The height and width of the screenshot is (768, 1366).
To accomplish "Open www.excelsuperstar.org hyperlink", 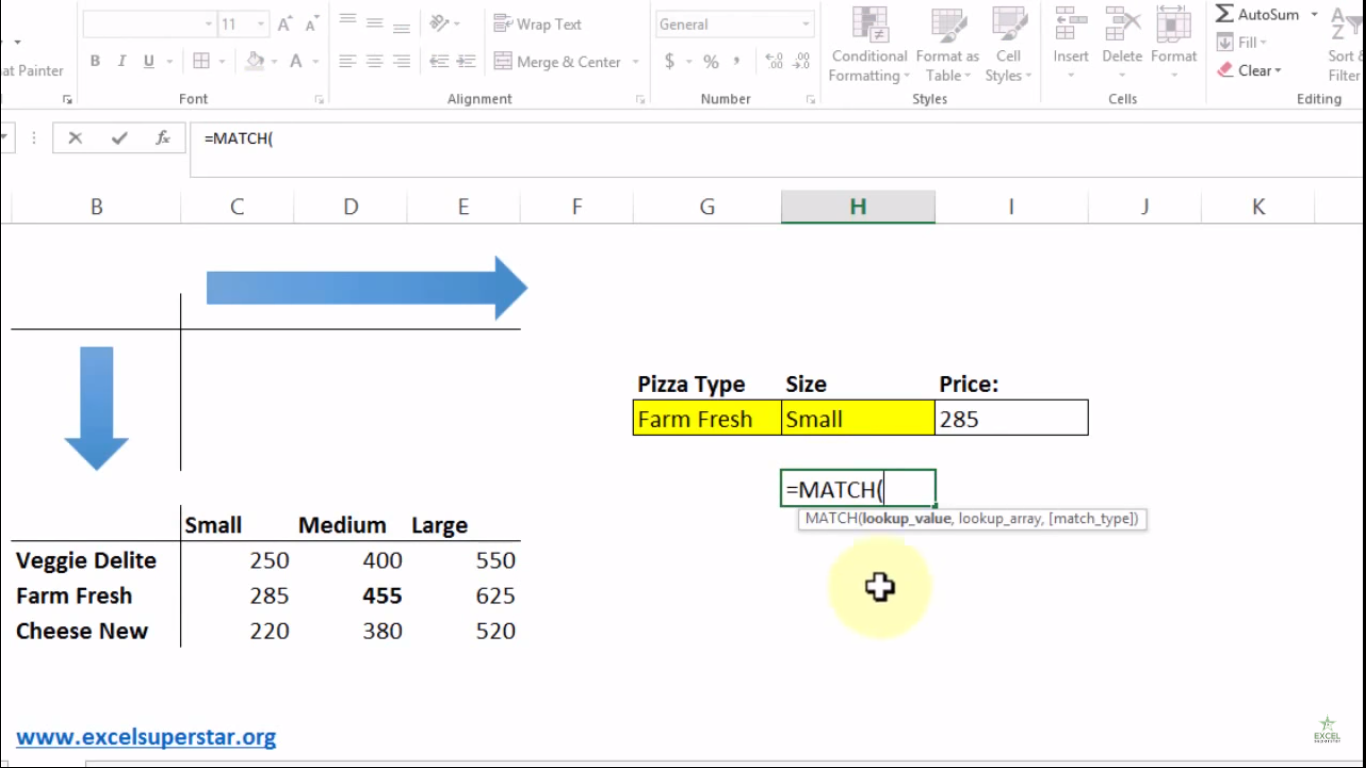I will click(x=146, y=737).
